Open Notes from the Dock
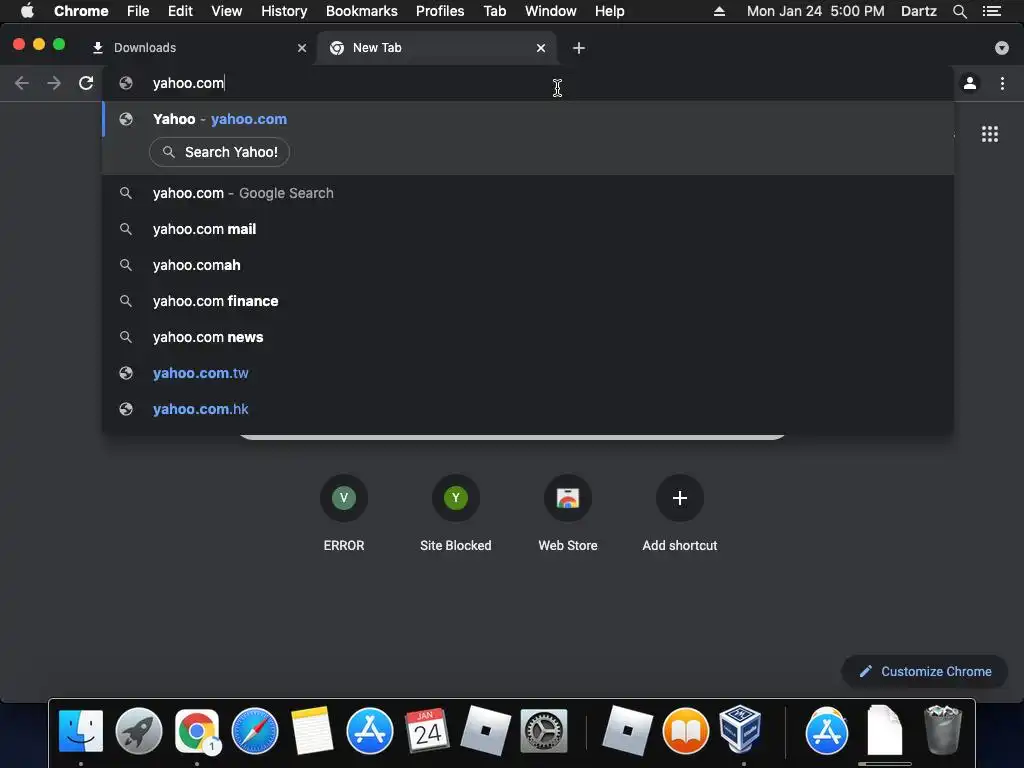The width and height of the screenshot is (1024, 768). [x=312, y=731]
